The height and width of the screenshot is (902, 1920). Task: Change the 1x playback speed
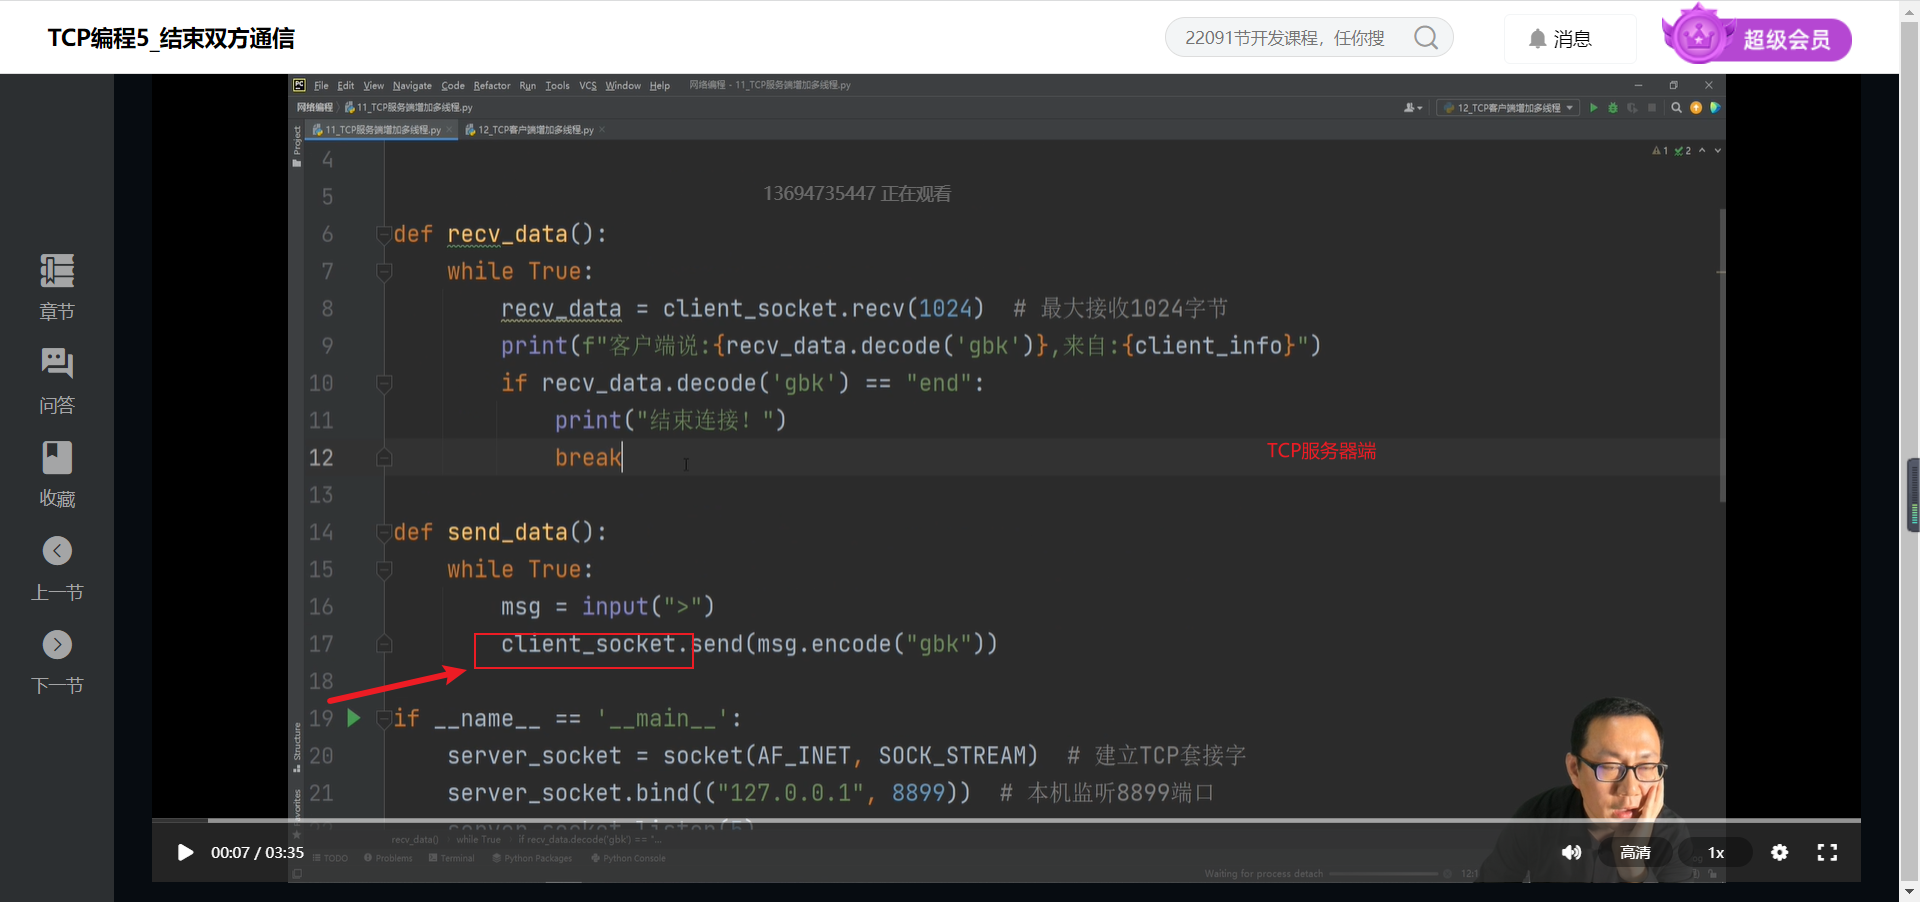[x=1716, y=852]
